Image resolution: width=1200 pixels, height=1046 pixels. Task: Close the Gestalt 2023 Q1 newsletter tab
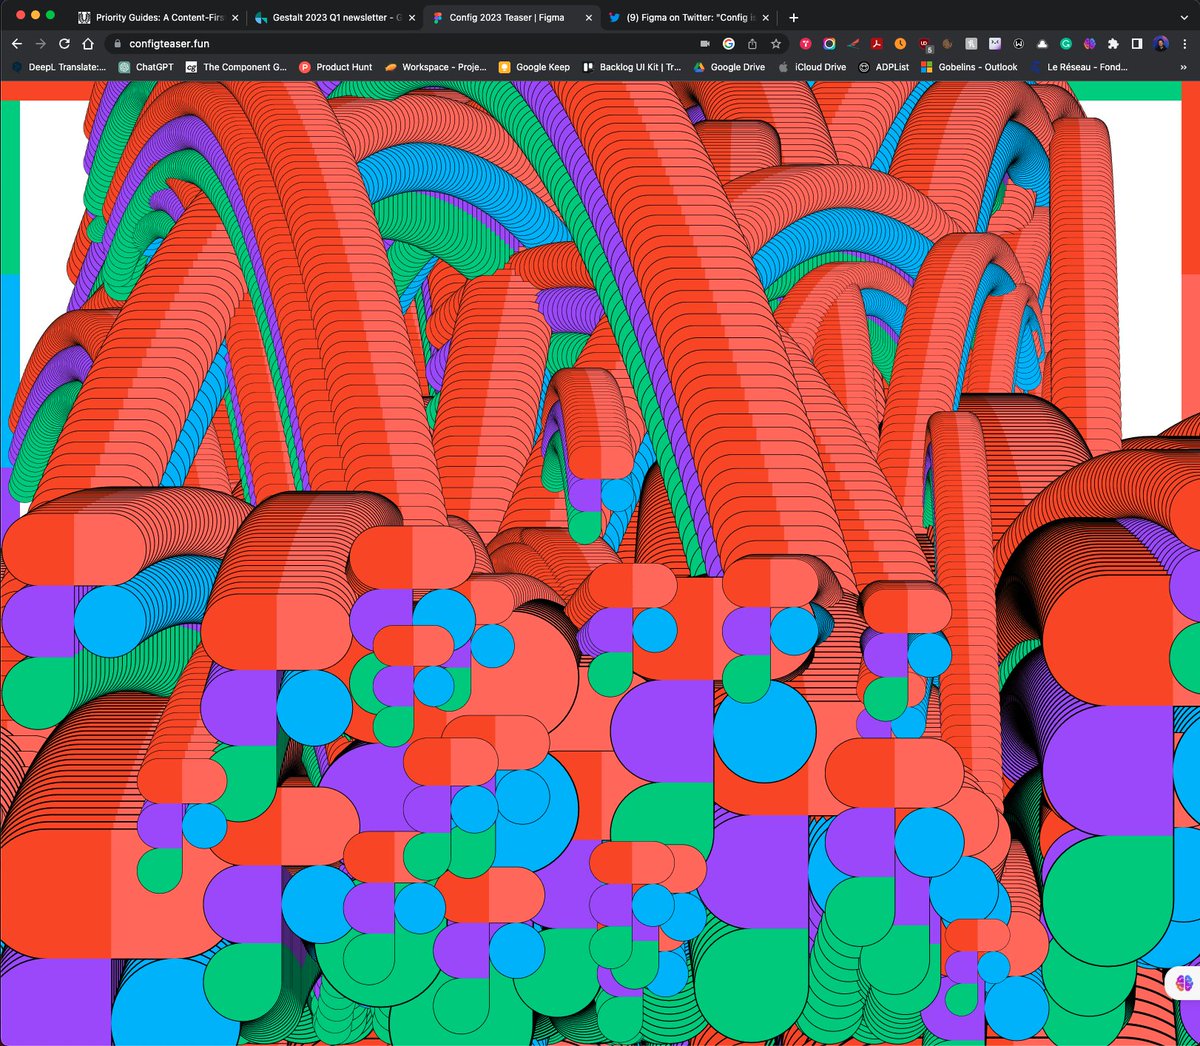[x=412, y=17]
